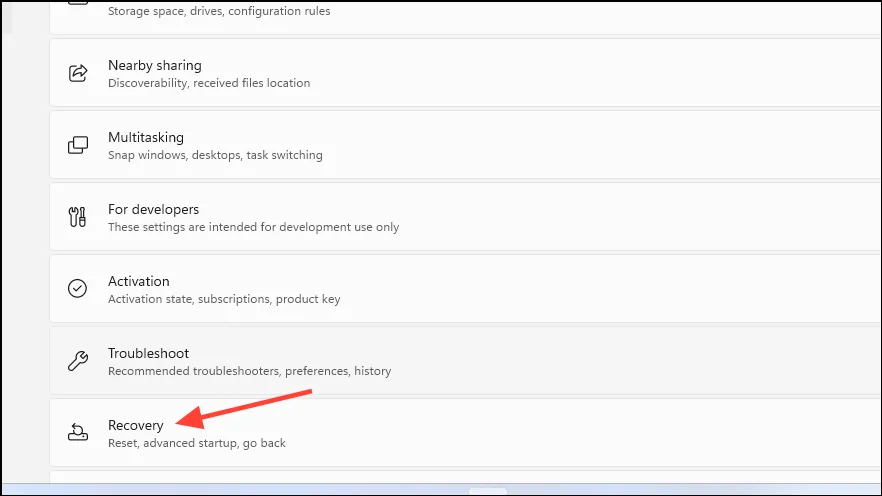Click 'Storage space, drives, configuration rules' row
The height and width of the screenshot is (496, 882).
tap(218, 12)
